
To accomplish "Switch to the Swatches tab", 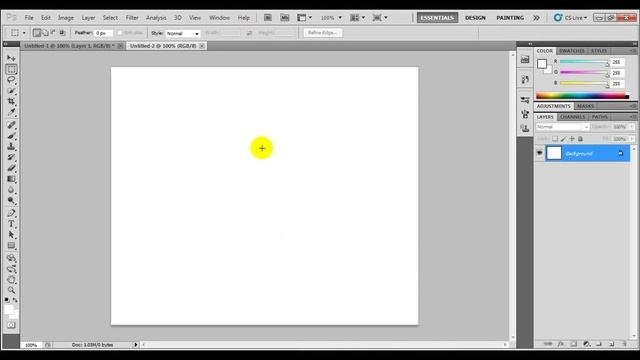I will pos(572,51).
